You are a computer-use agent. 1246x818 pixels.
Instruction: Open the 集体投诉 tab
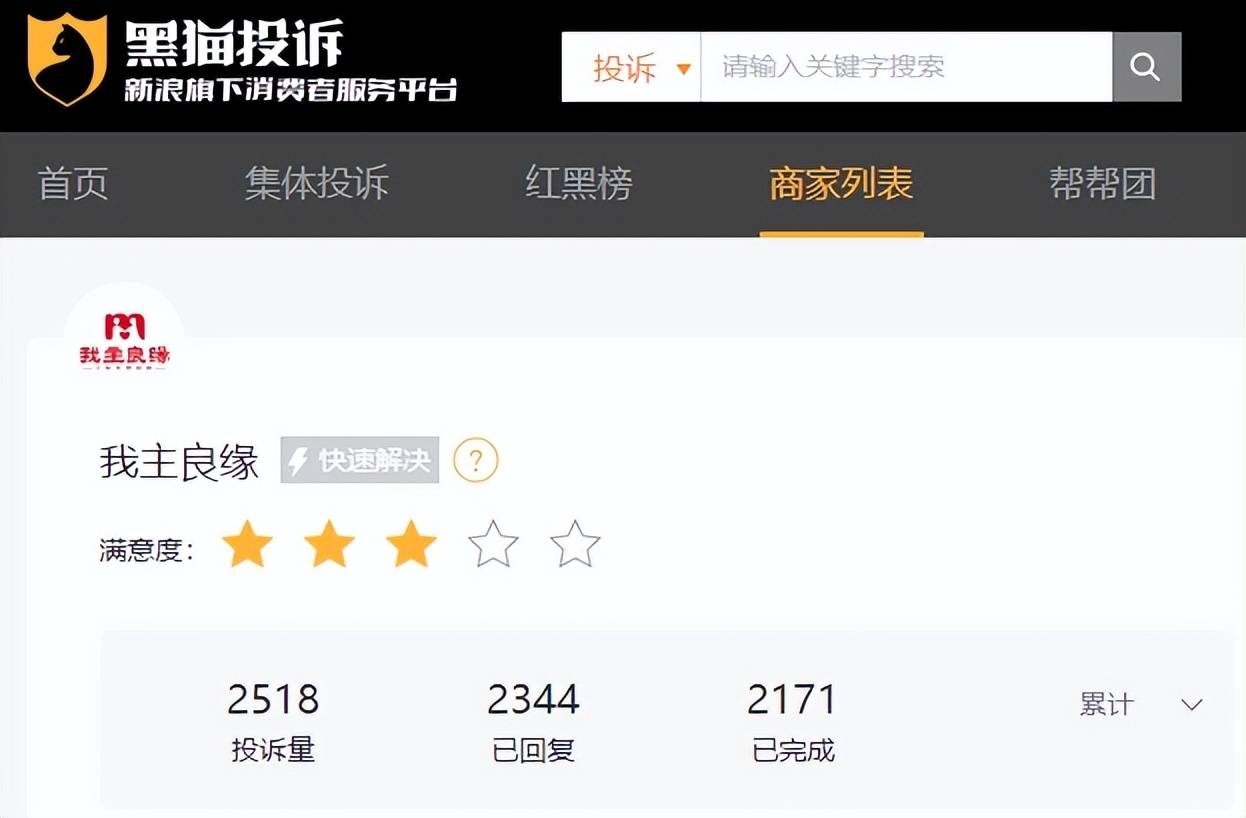pyautogui.click(x=316, y=184)
